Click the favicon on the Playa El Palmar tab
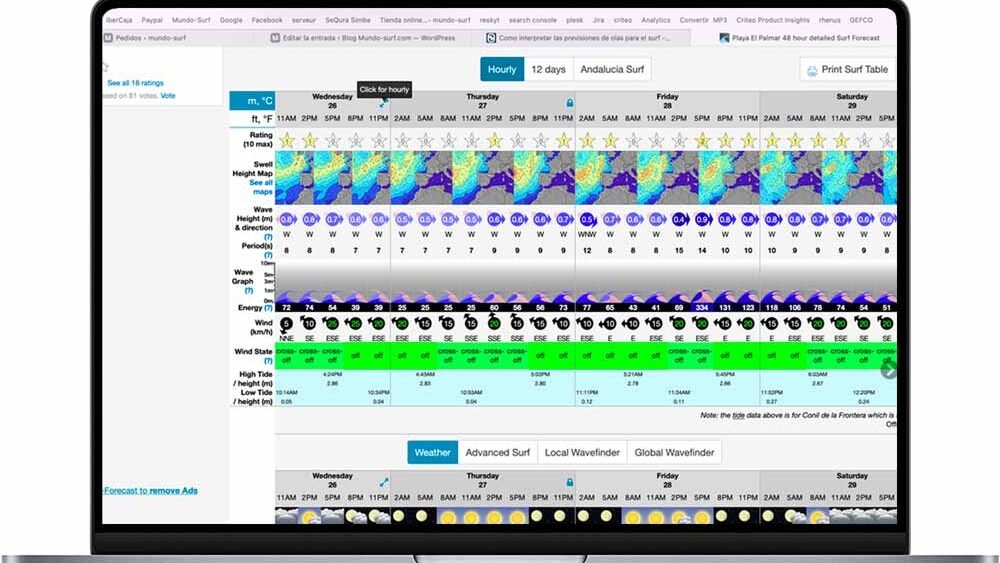 pyautogui.click(x=724, y=38)
